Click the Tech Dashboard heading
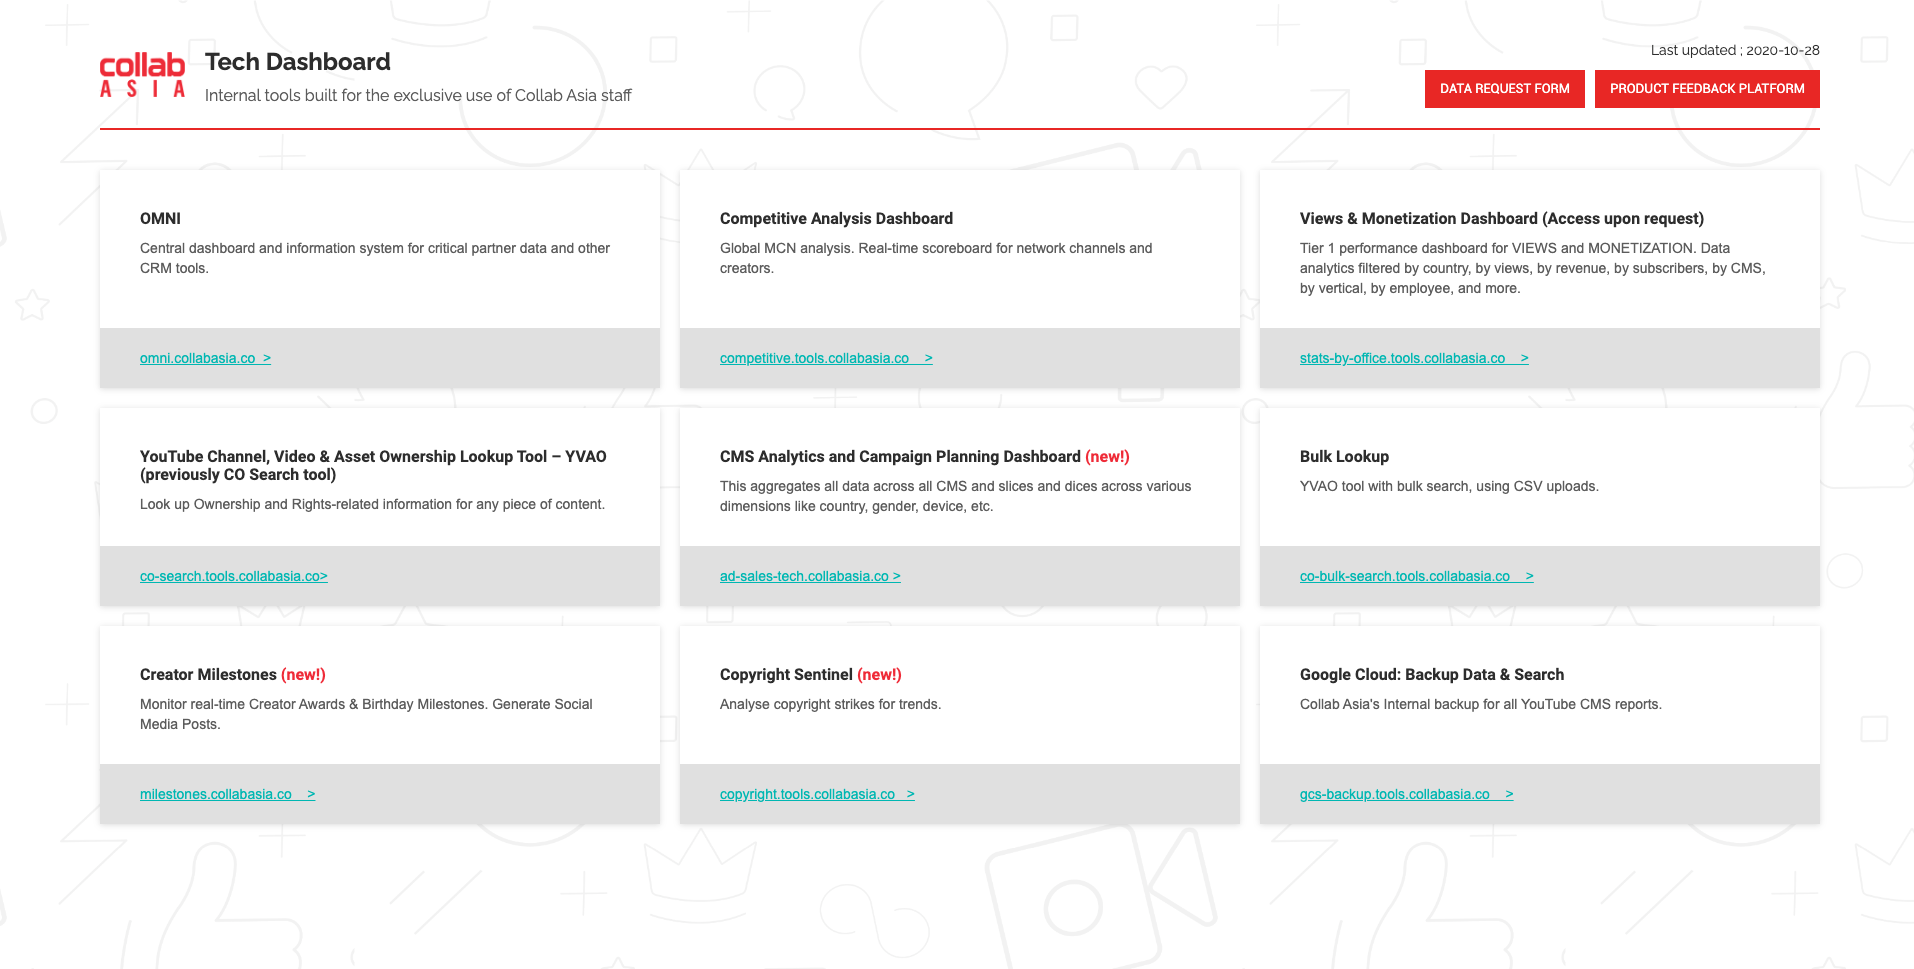 298,62
